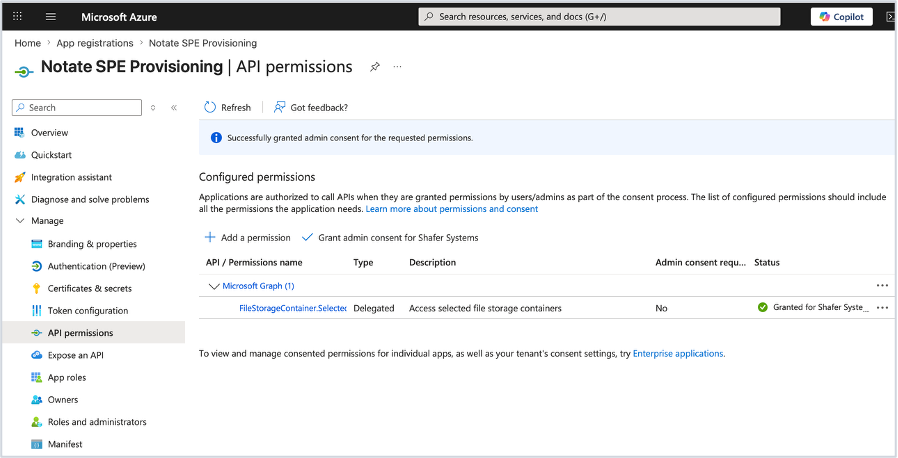Screen dimensions: 898x458
Task: Click the App roles icon
Action: (37, 377)
